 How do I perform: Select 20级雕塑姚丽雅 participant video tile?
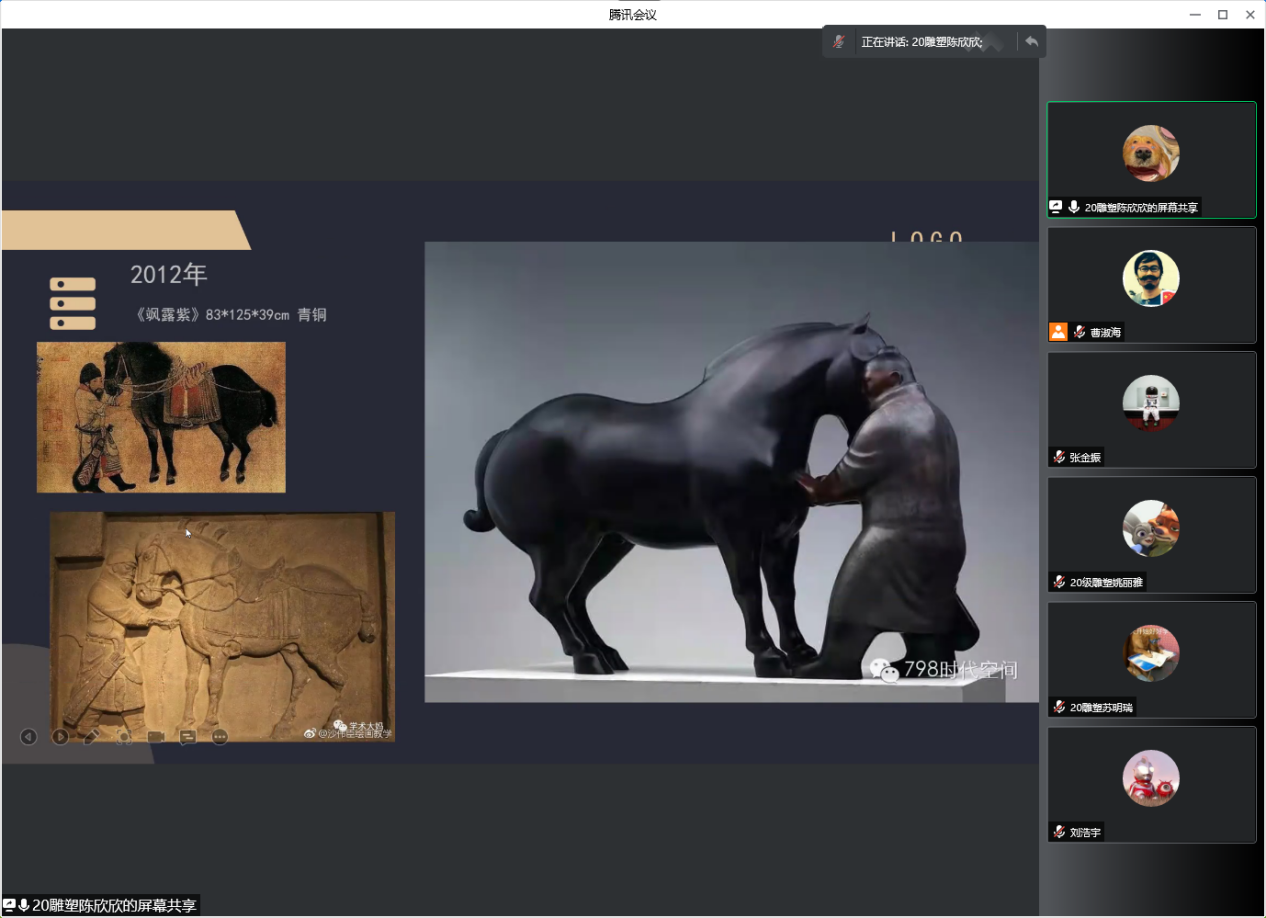pyautogui.click(x=1151, y=535)
